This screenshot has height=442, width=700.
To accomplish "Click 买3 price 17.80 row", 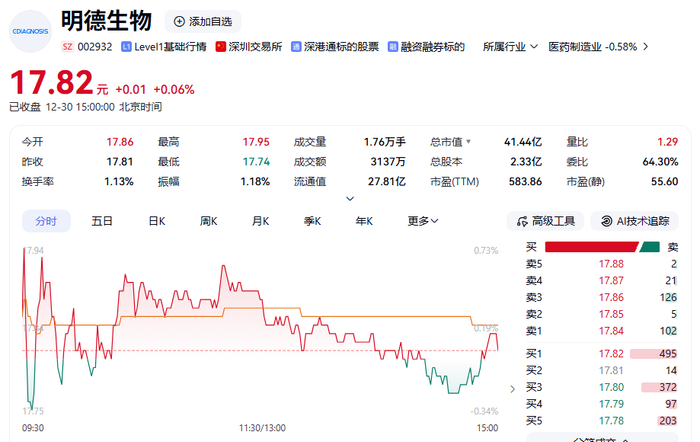I will click(x=601, y=388).
